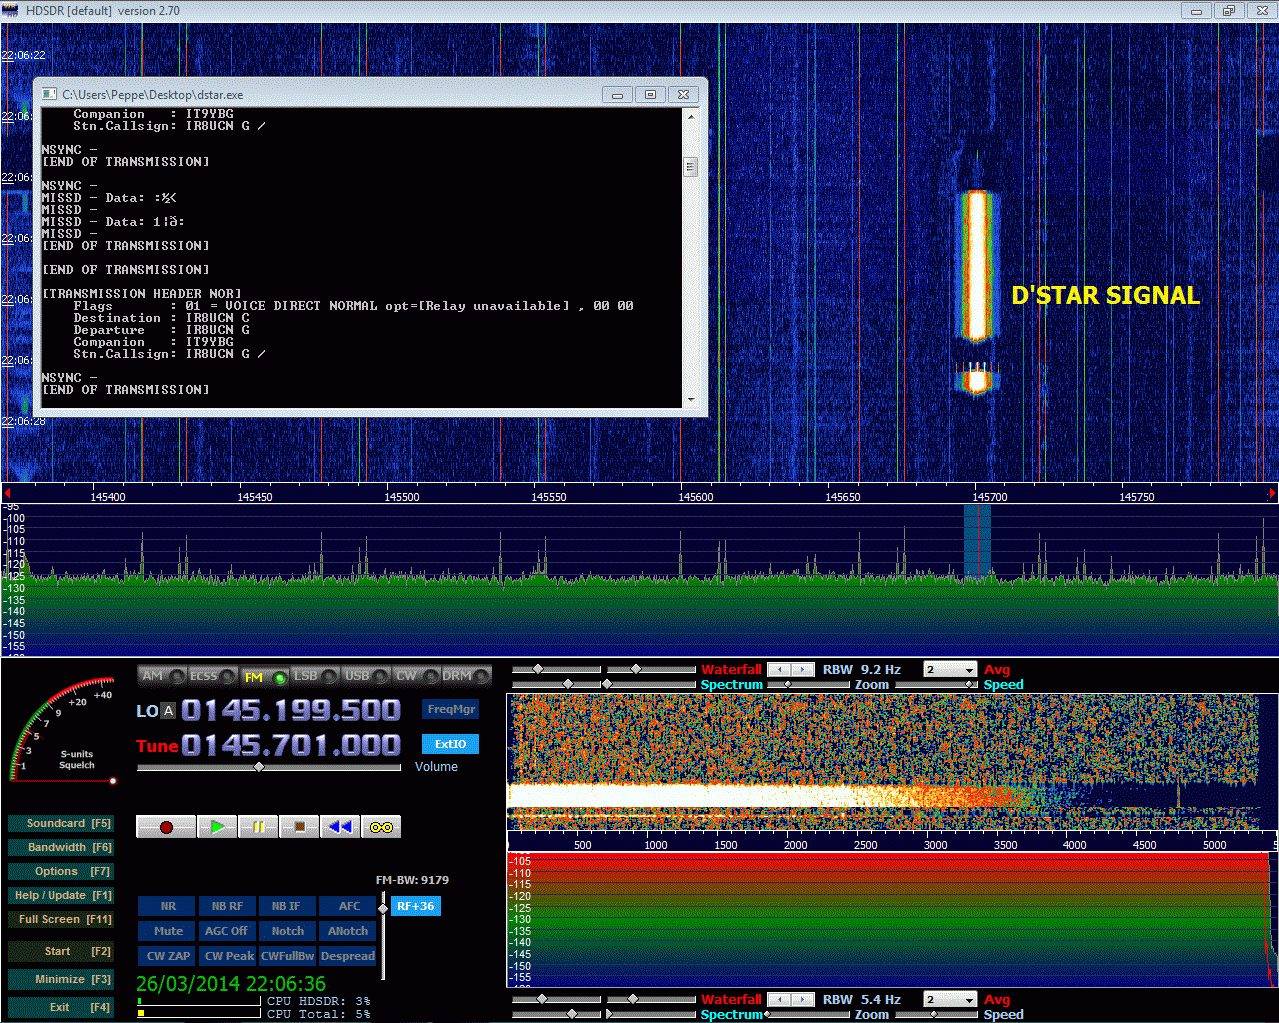Toggle the Despread option

pyautogui.click(x=348, y=956)
